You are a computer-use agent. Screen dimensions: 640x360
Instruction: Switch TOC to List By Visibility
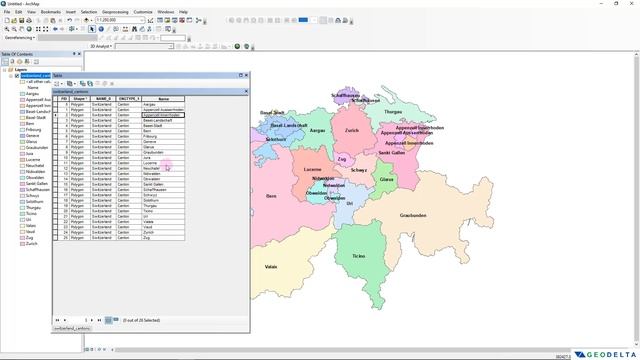[x=20, y=62]
